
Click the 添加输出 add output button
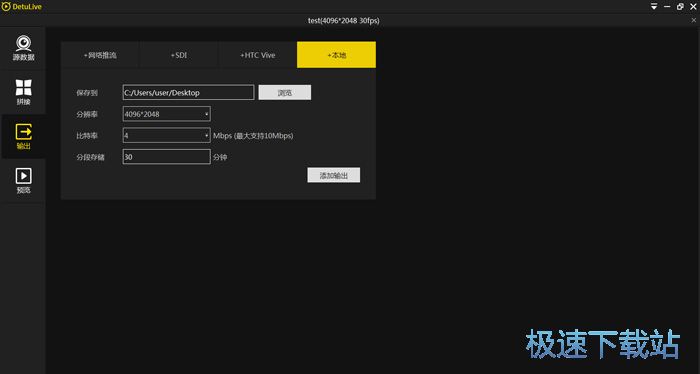(333, 175)
